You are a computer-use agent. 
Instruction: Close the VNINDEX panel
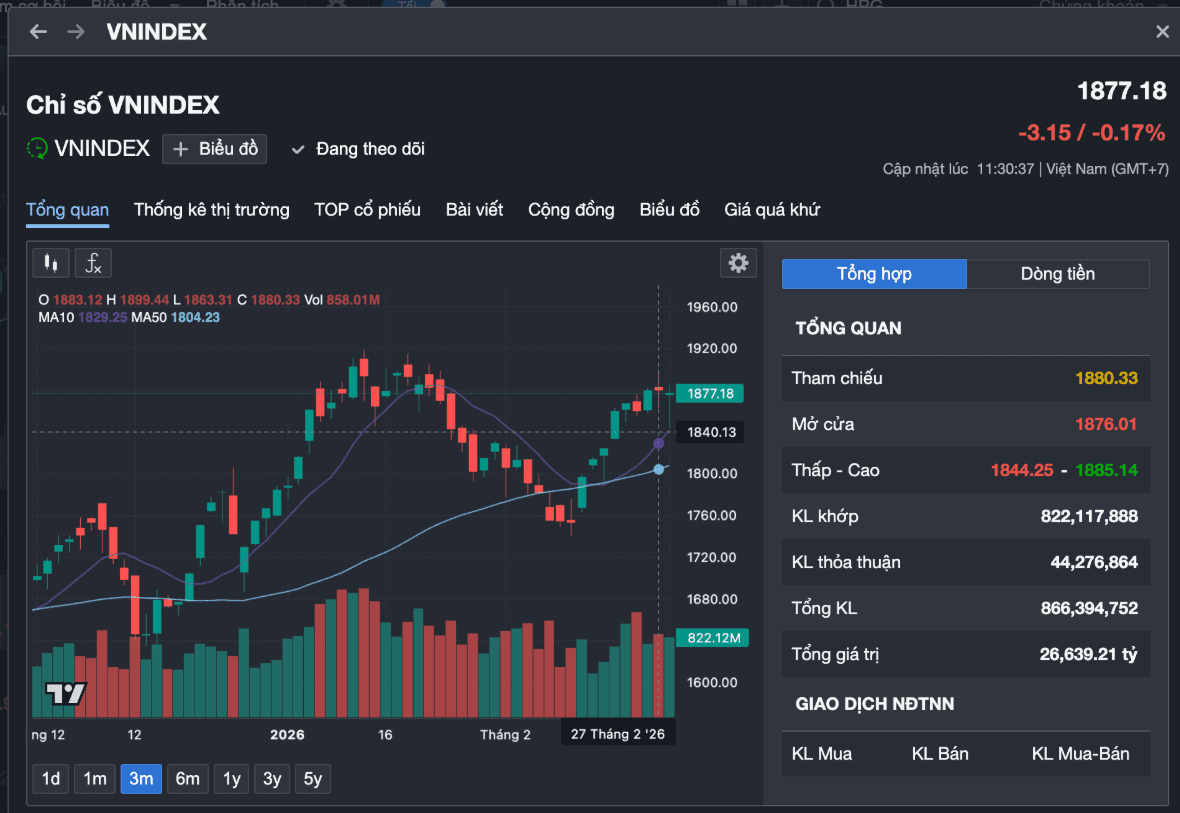[x=1162, y=32]
